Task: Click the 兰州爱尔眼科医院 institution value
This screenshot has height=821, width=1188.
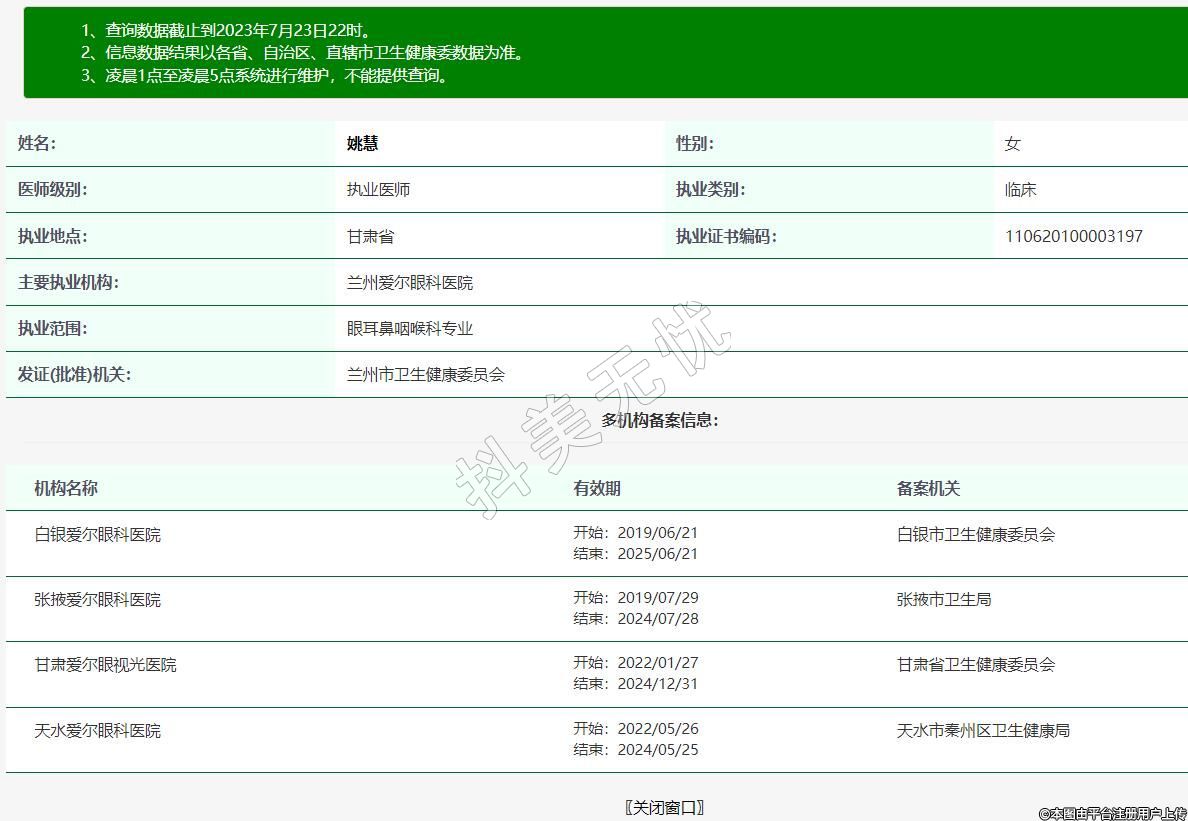Action: tap(409, 283)
